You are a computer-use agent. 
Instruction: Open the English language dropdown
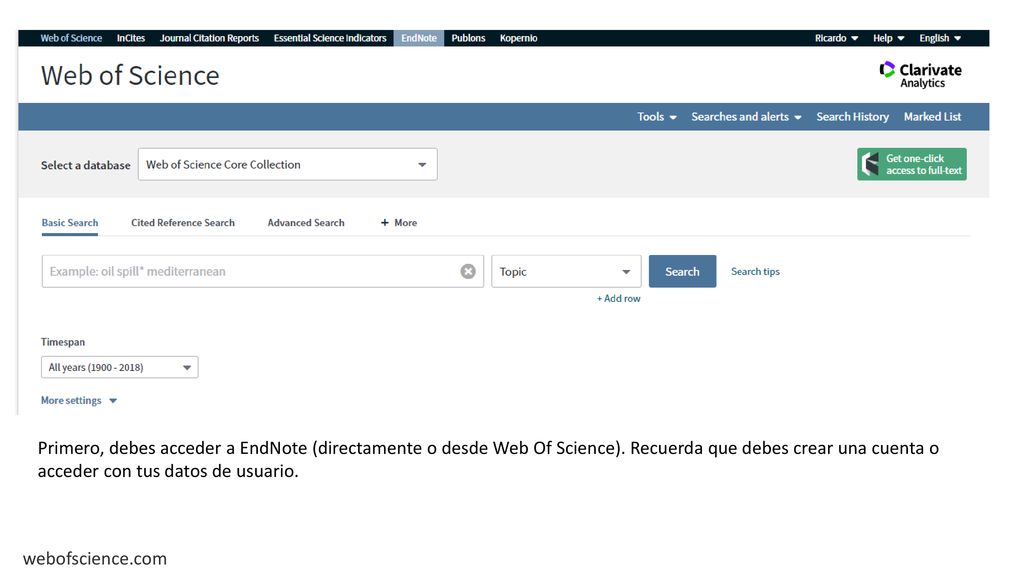[940, 38]
